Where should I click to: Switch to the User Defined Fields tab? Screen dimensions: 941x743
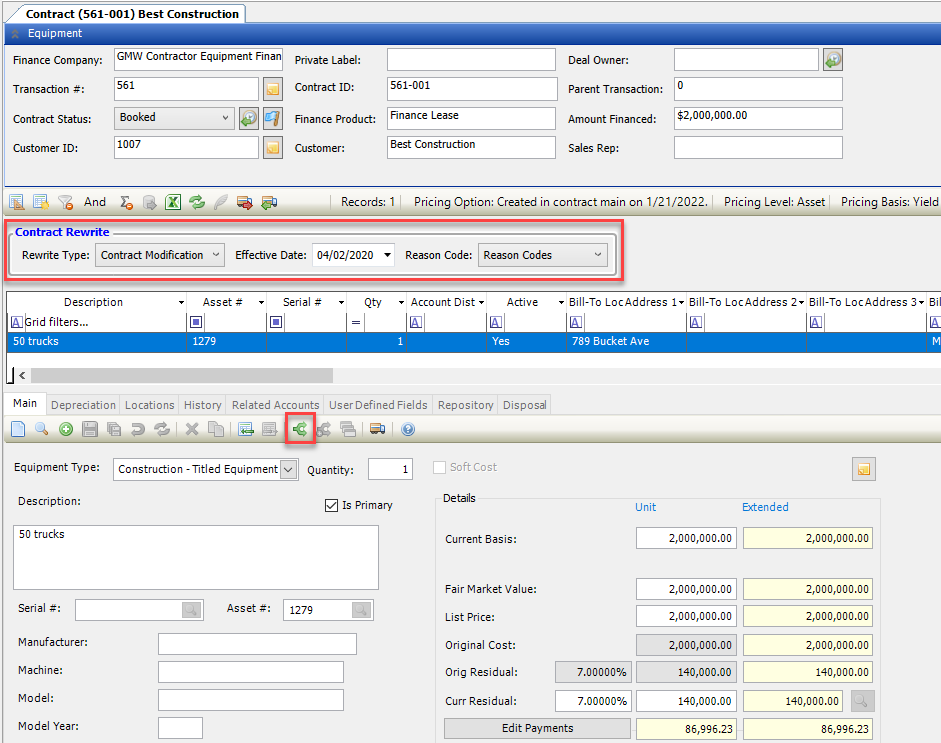tap(378, 405)
